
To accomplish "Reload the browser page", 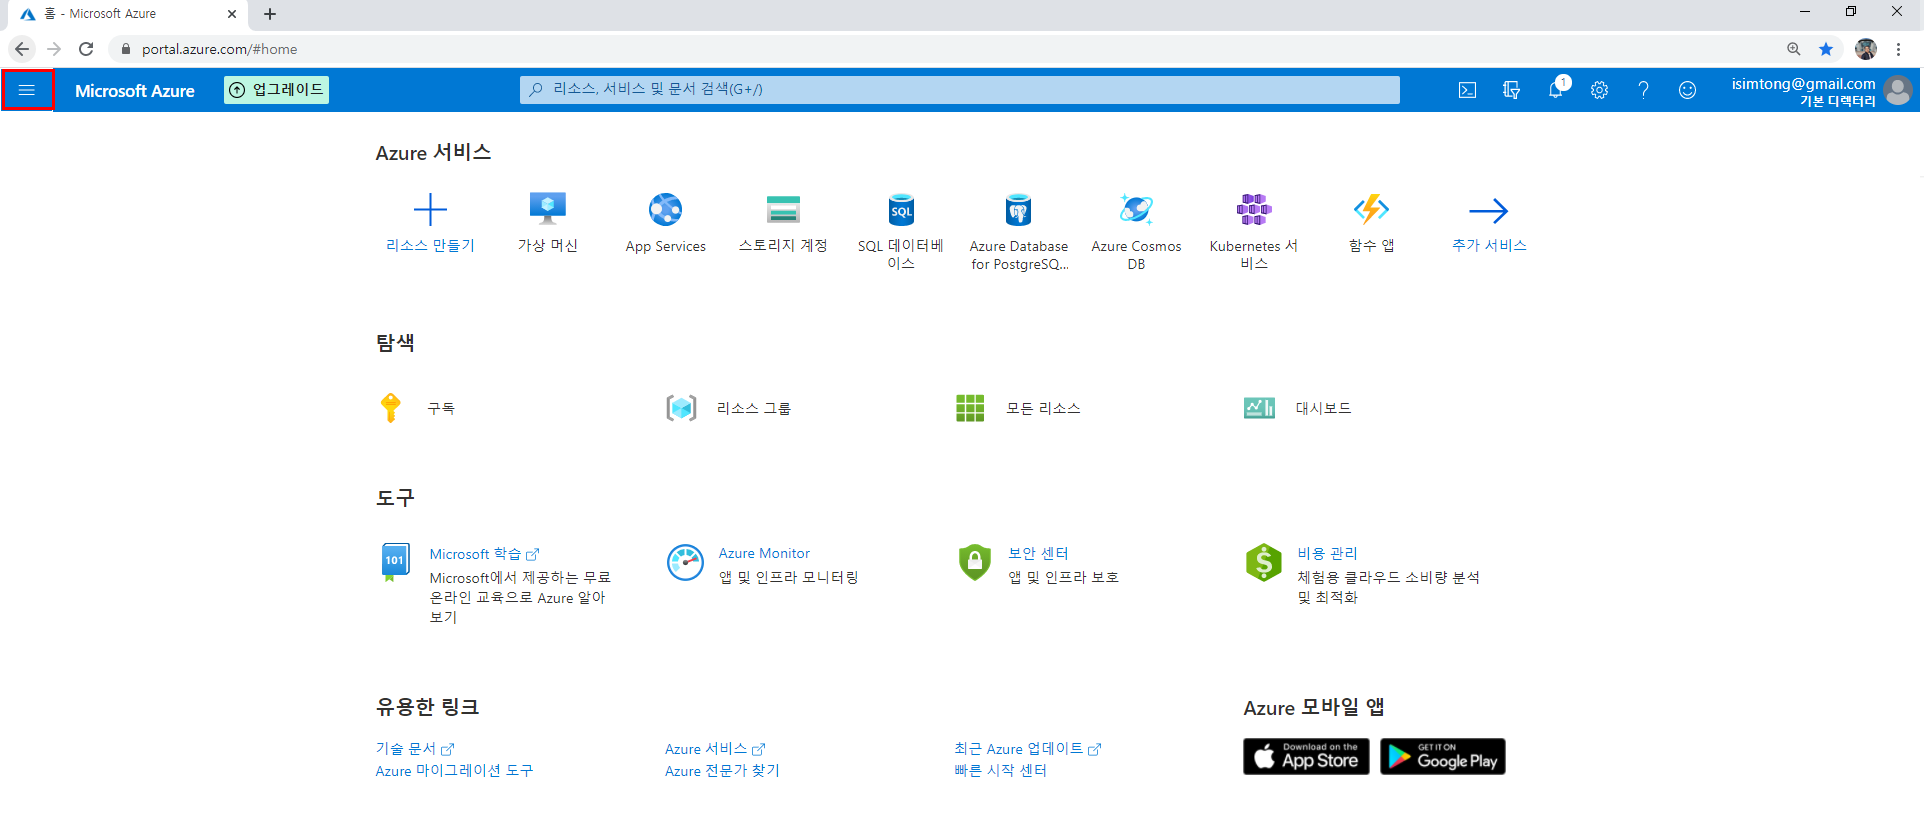I will [86, 49].
